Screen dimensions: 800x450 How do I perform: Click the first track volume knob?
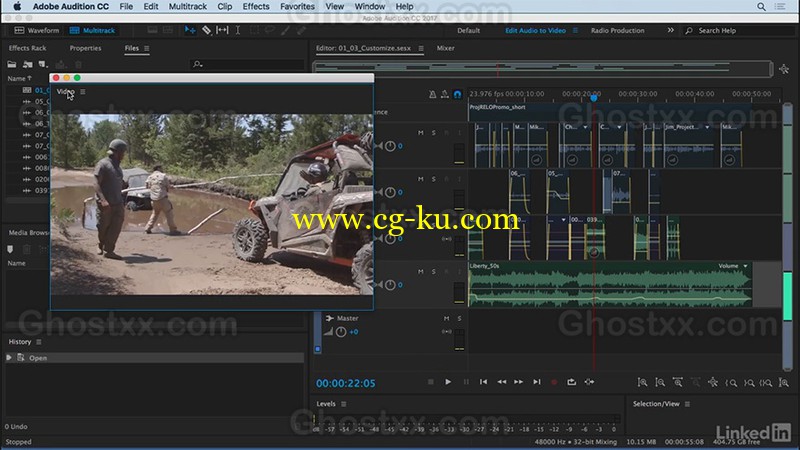[x=390, y=146]
